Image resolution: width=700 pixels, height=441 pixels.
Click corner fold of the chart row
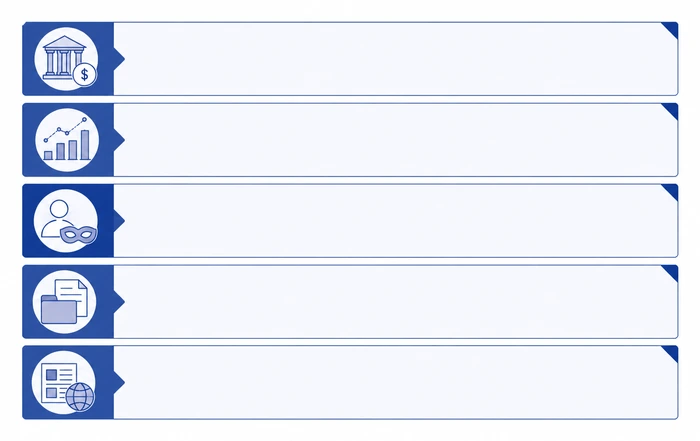tap(672, 110)
